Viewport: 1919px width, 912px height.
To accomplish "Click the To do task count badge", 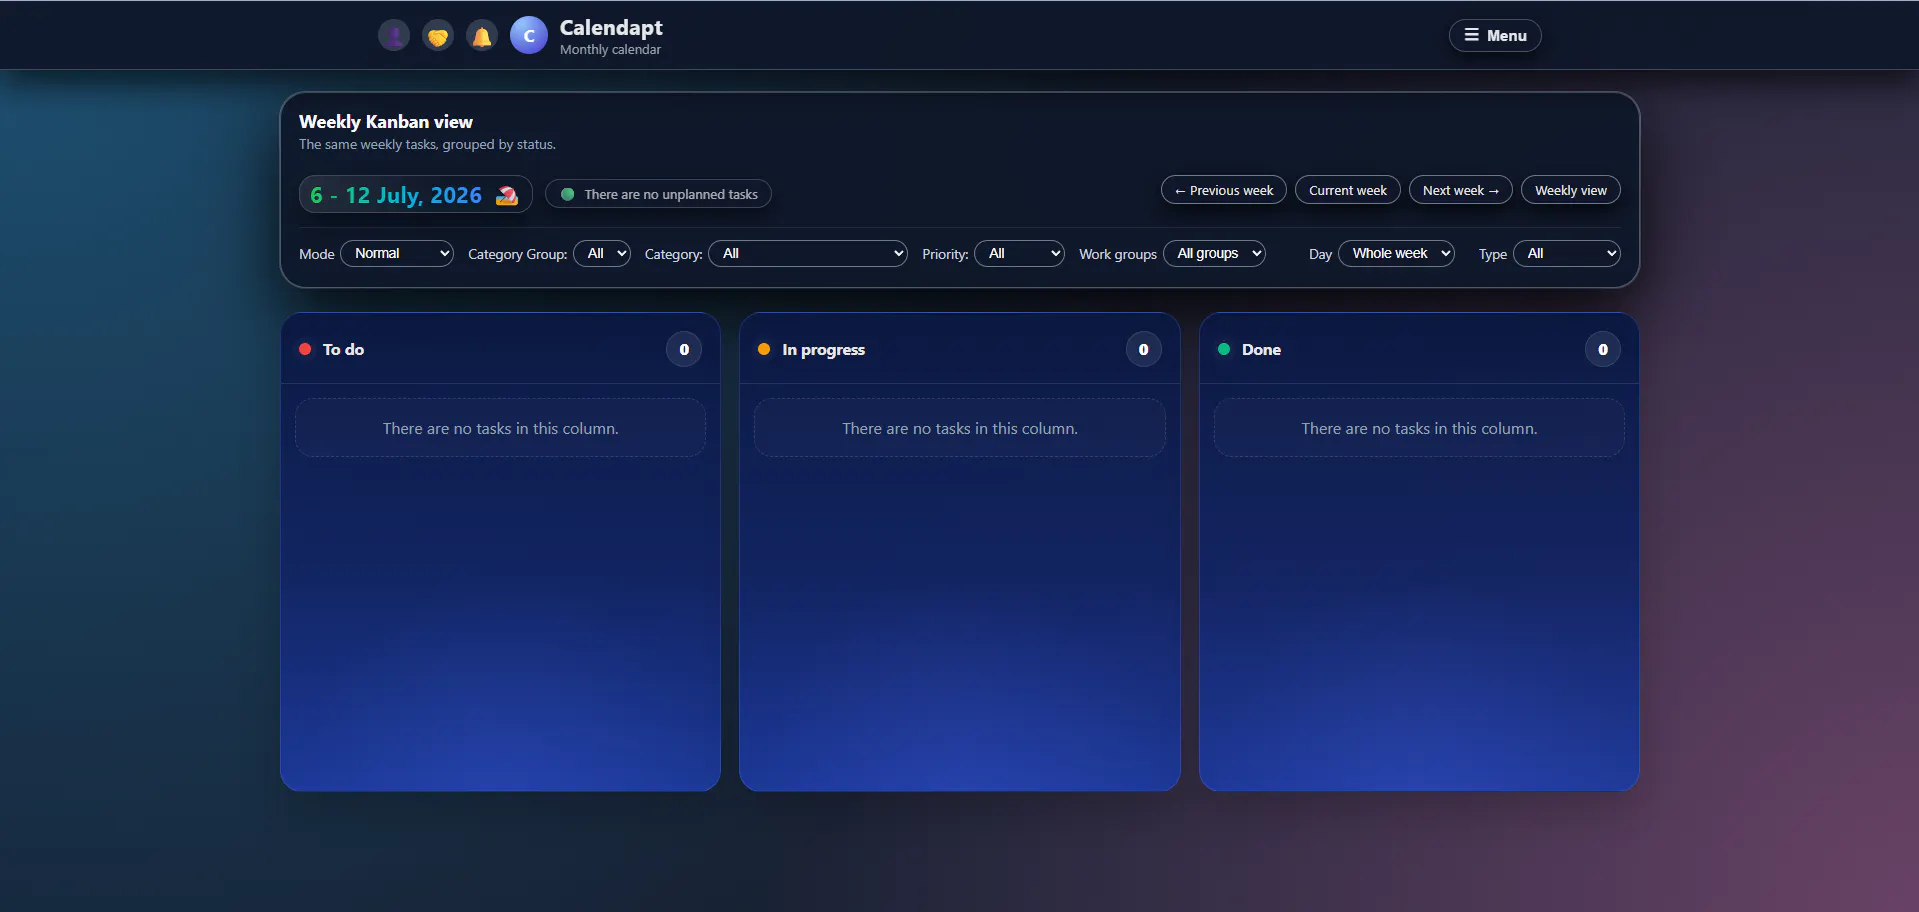I will tap(684, 349).
